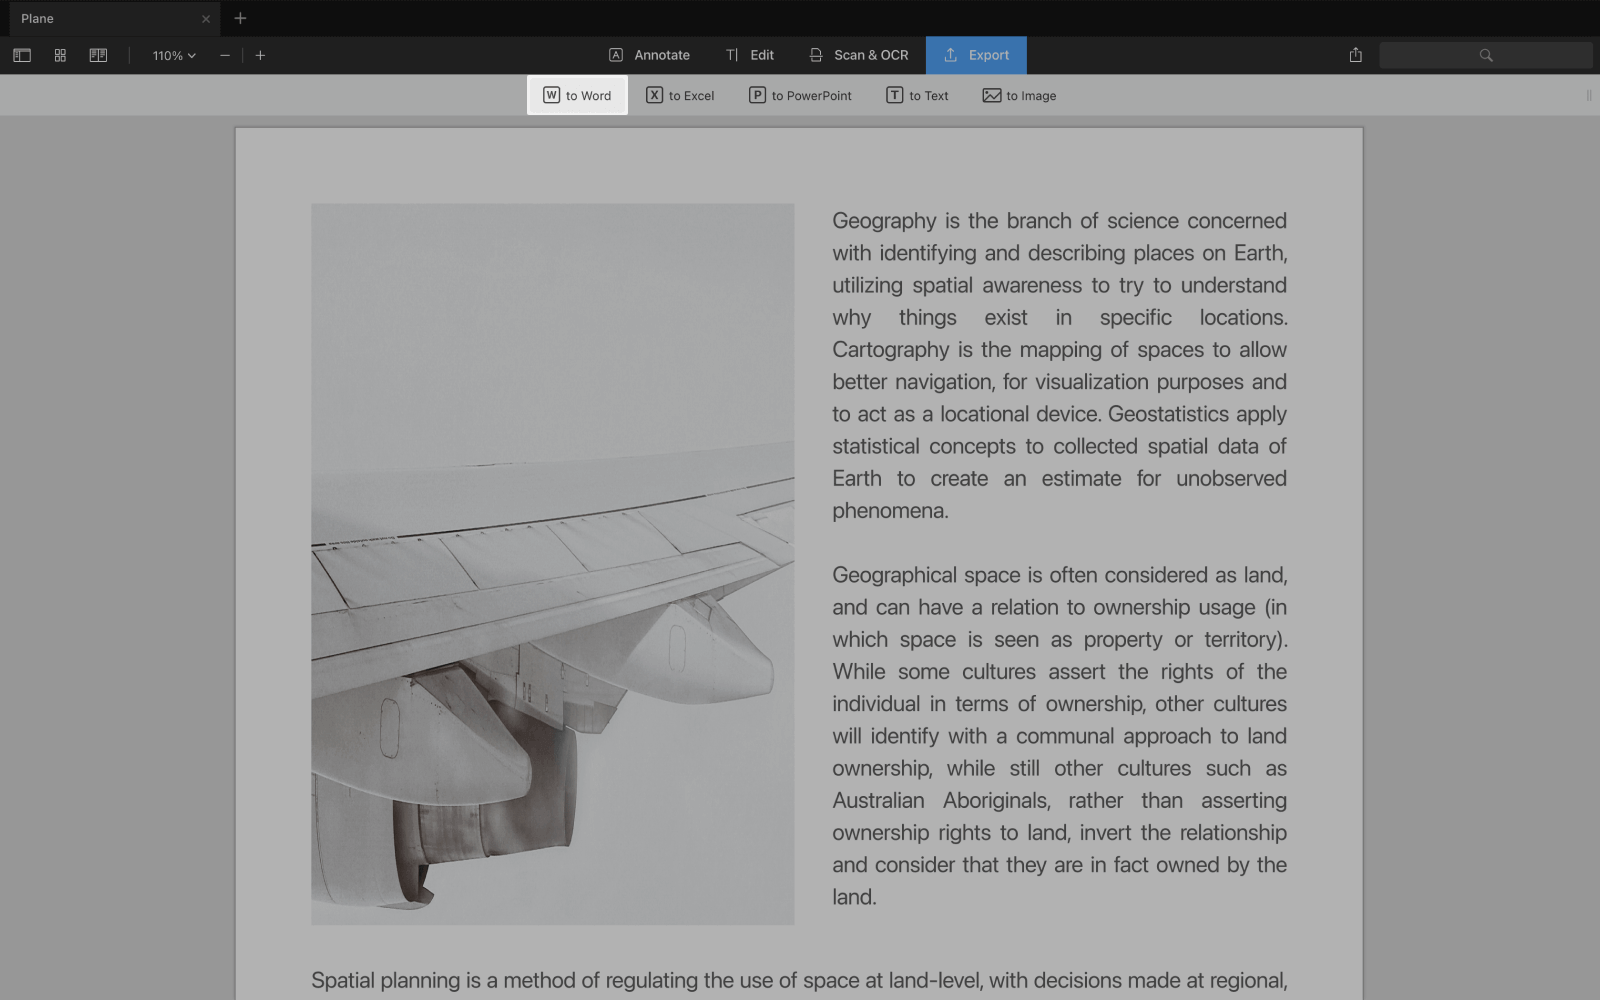
Task: Click the paragraph starting "Geographical space is often"
Action: [1060, 736]
